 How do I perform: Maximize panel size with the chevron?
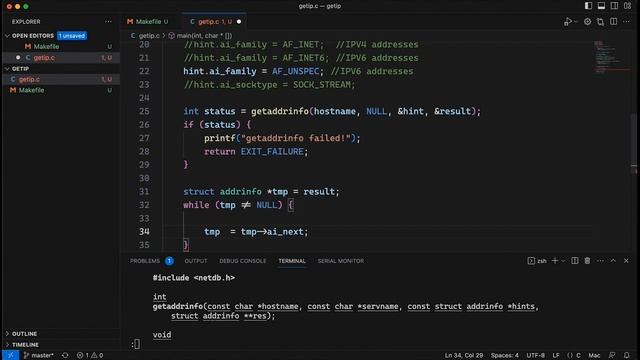pyautogui.click(x=613, y=261)
